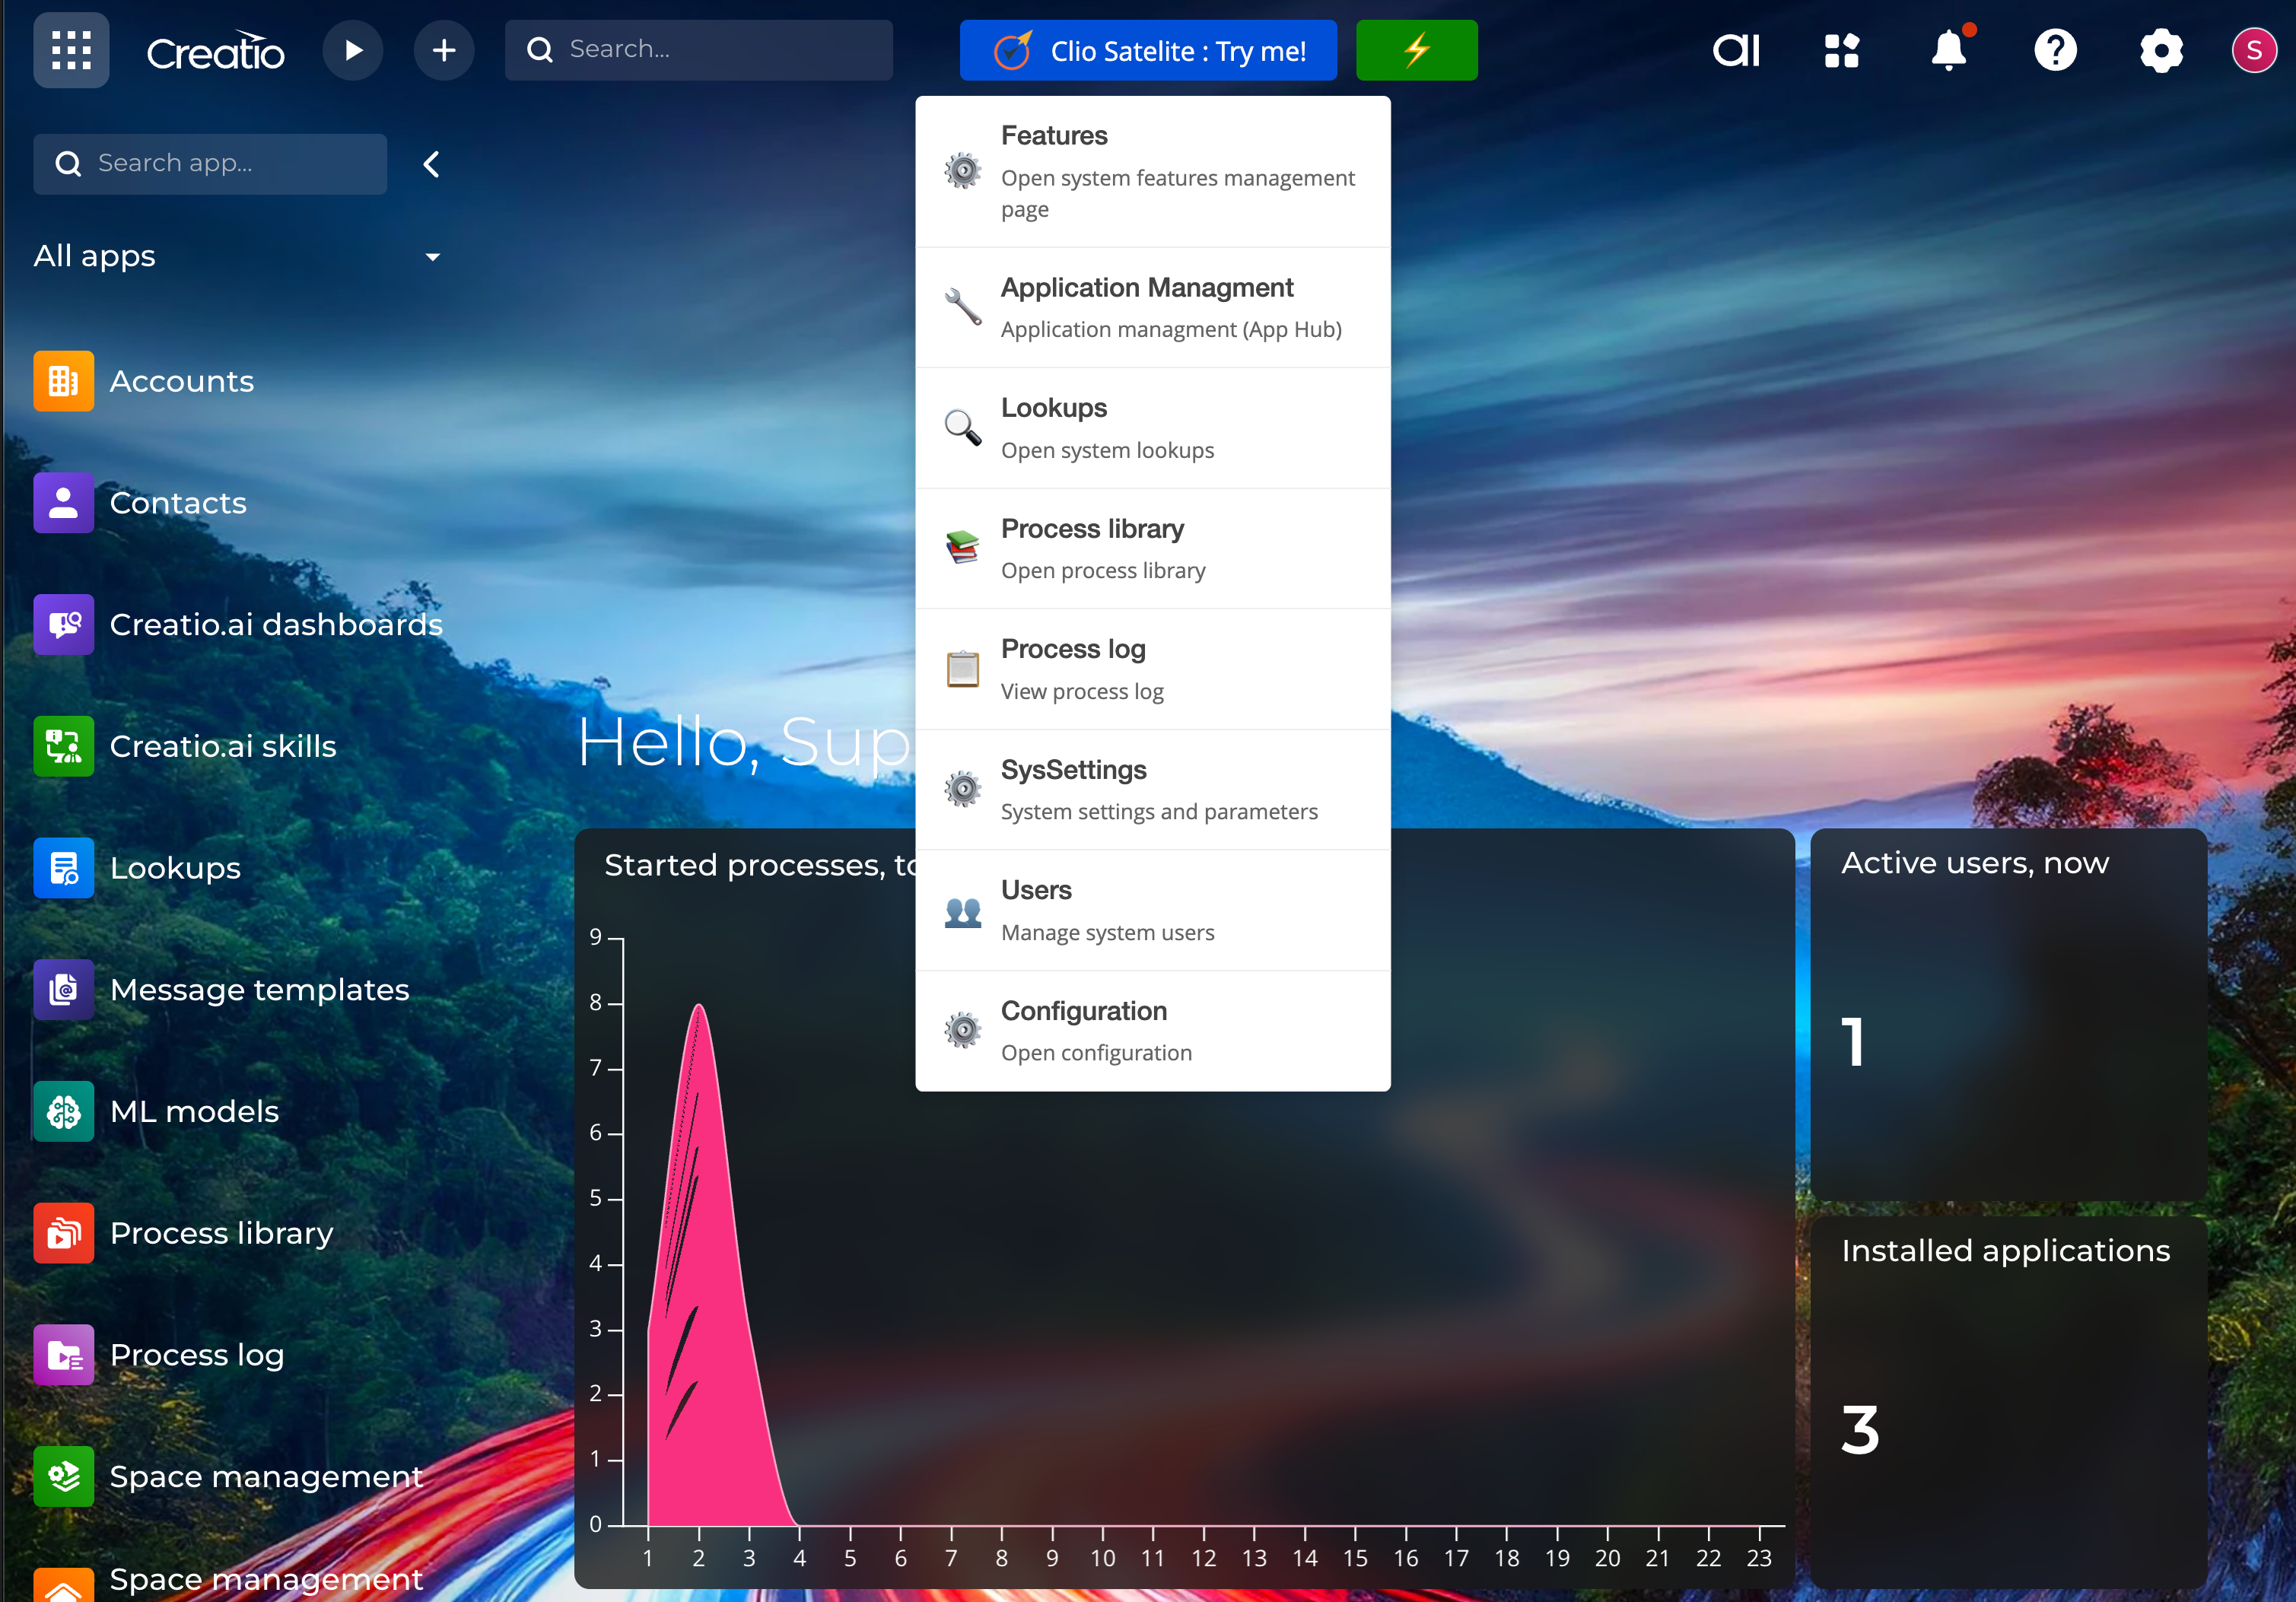Image resolution: width=2296 pixels, height=1602 pixels.
Task: Open the sidebar Process log icon
Action: 64,1355
